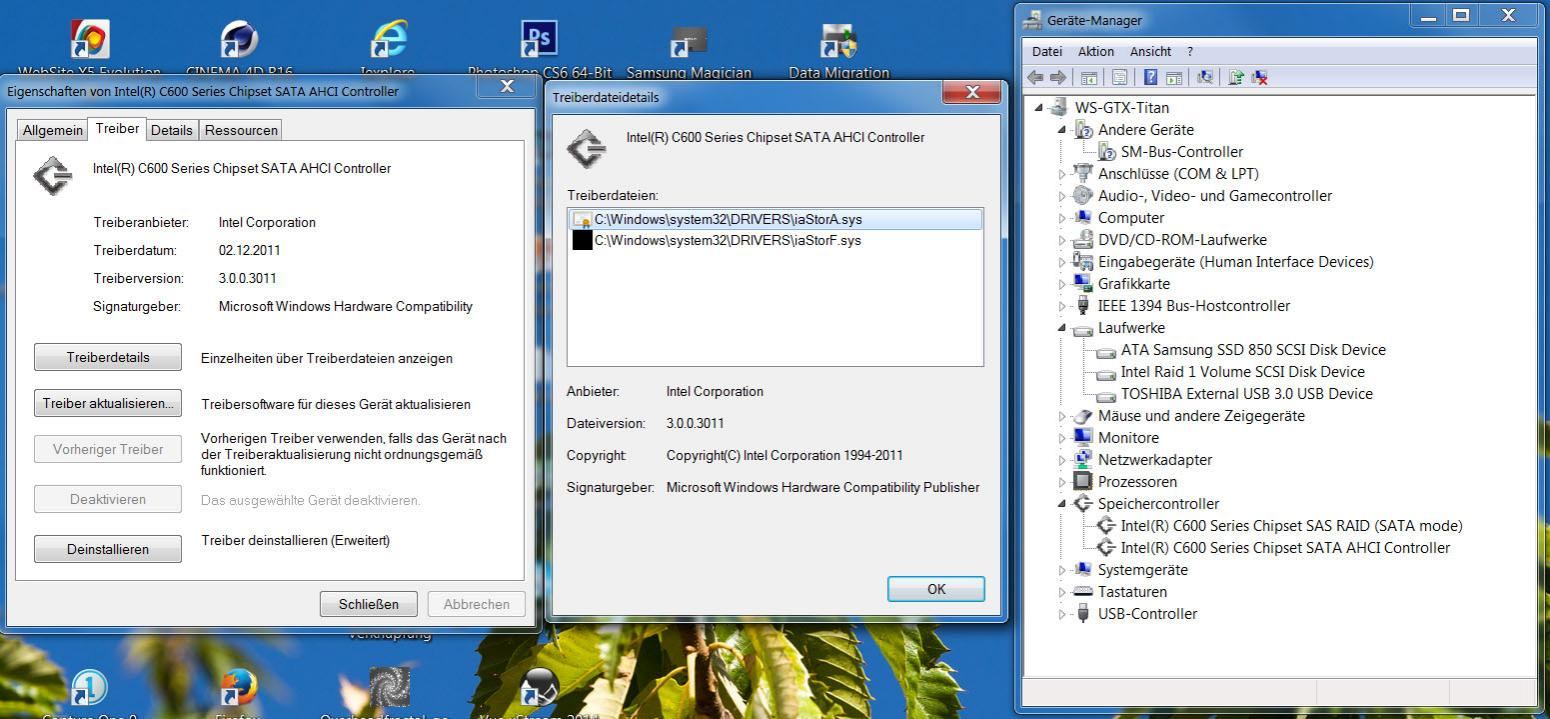The height and width of the screenshot is (719, 1550).
Task: Expand the IEEE 1394 Bus-Hostcontroller node
Action: coord(1063,306)
